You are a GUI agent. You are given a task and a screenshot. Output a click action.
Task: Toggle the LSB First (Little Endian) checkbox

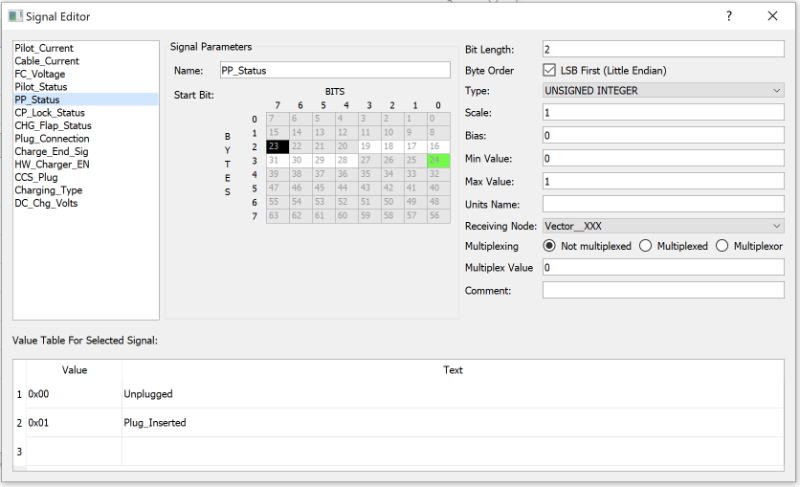click(549, 70)
